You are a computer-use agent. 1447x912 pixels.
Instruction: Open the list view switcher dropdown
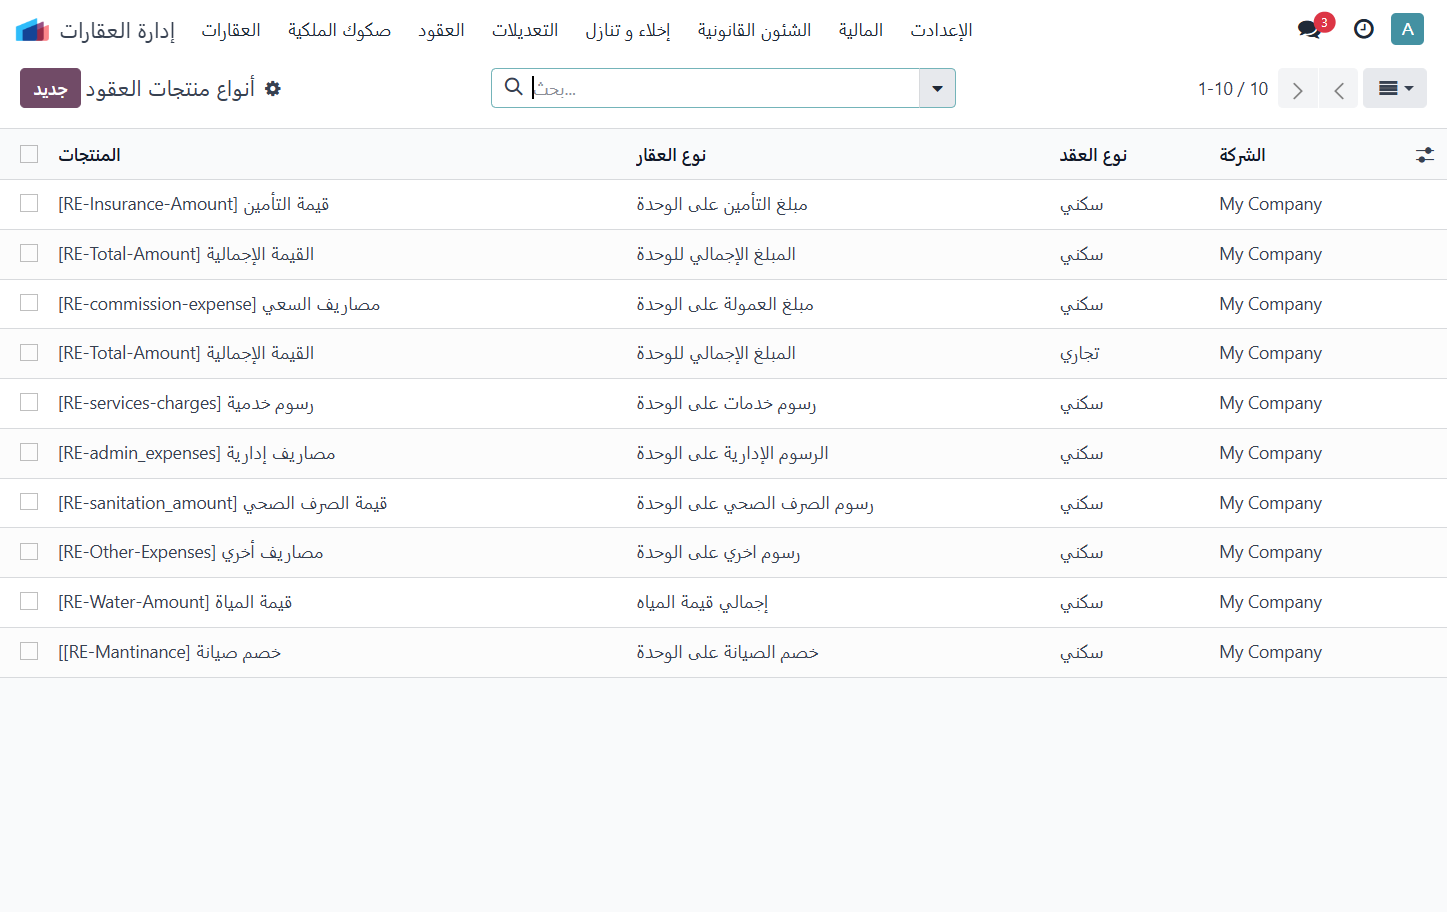[x=1395, y=89]
